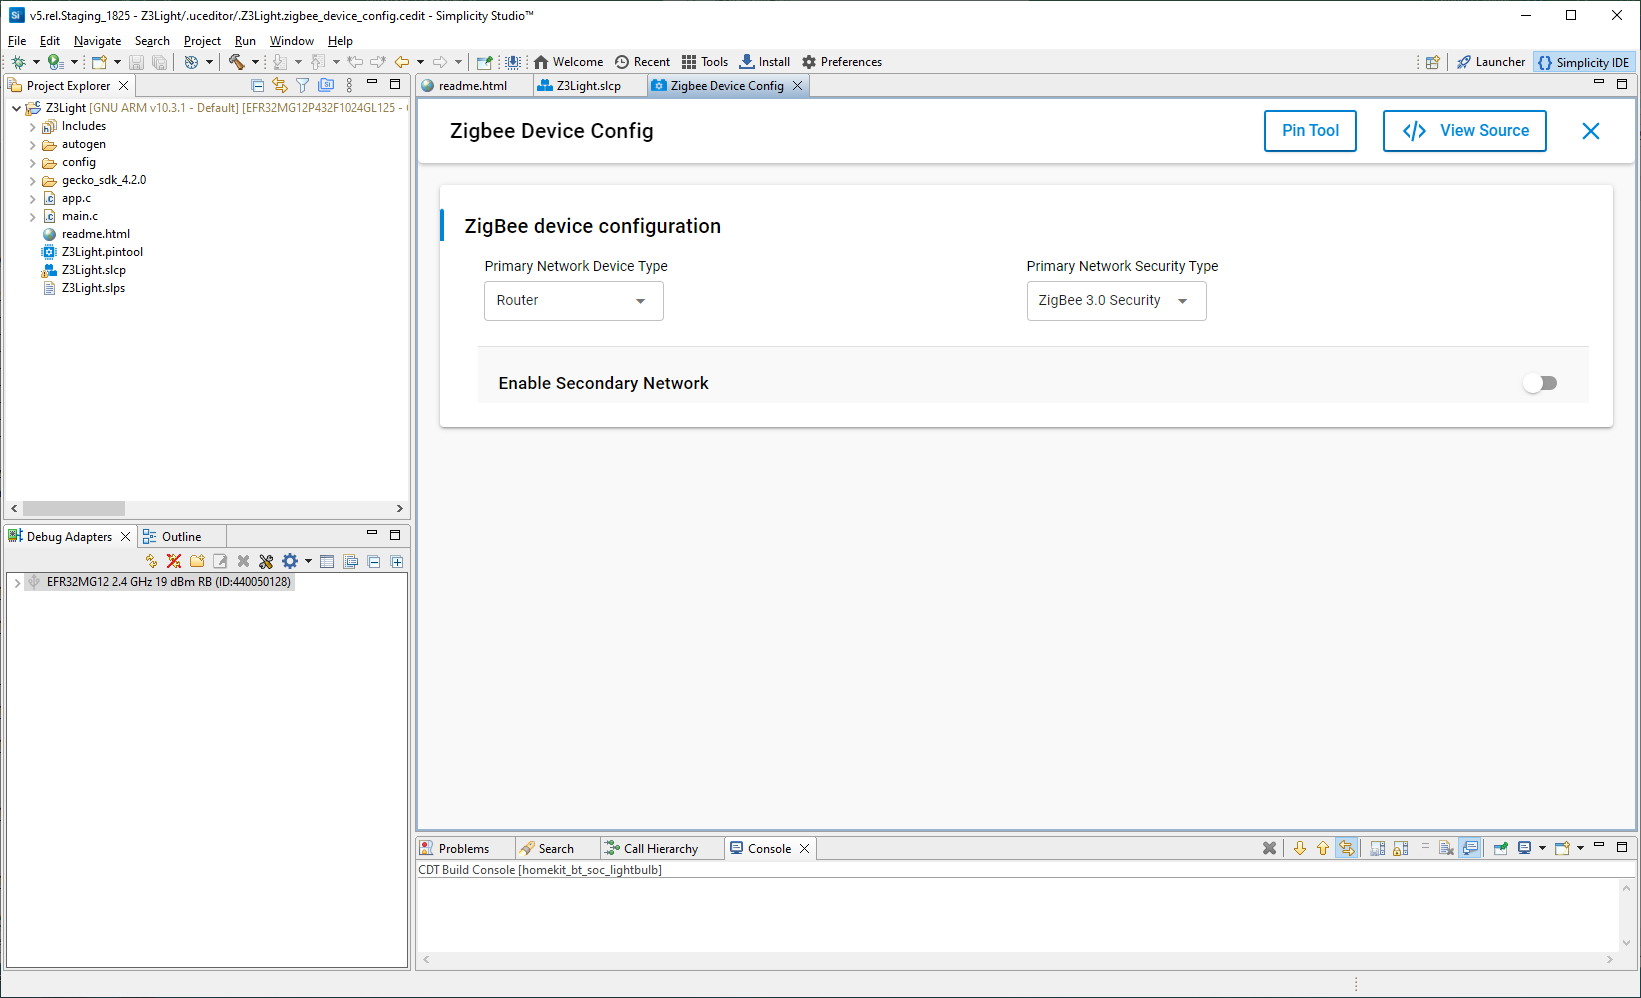The height and width of the screenshot is (998, 1641).
Task: Click the Debug bug icon in toolbar
Action: [18, 62]
